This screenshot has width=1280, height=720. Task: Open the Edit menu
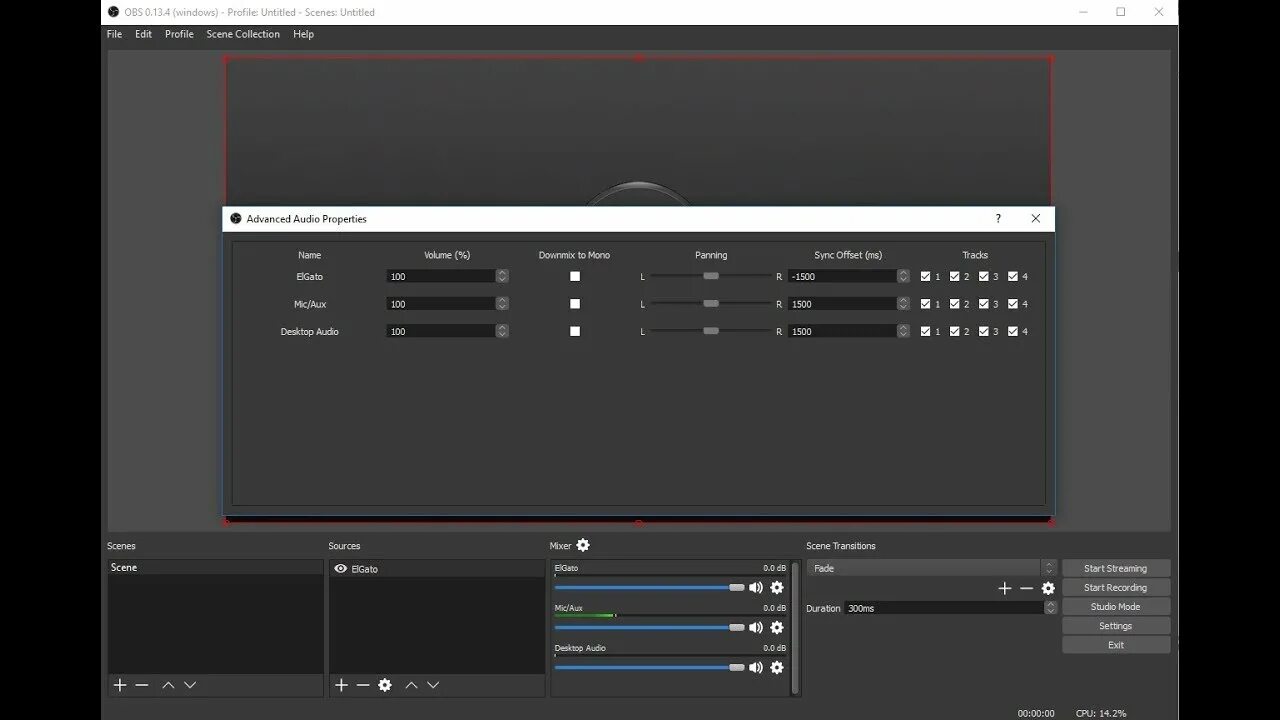click(x=144, y=34)
